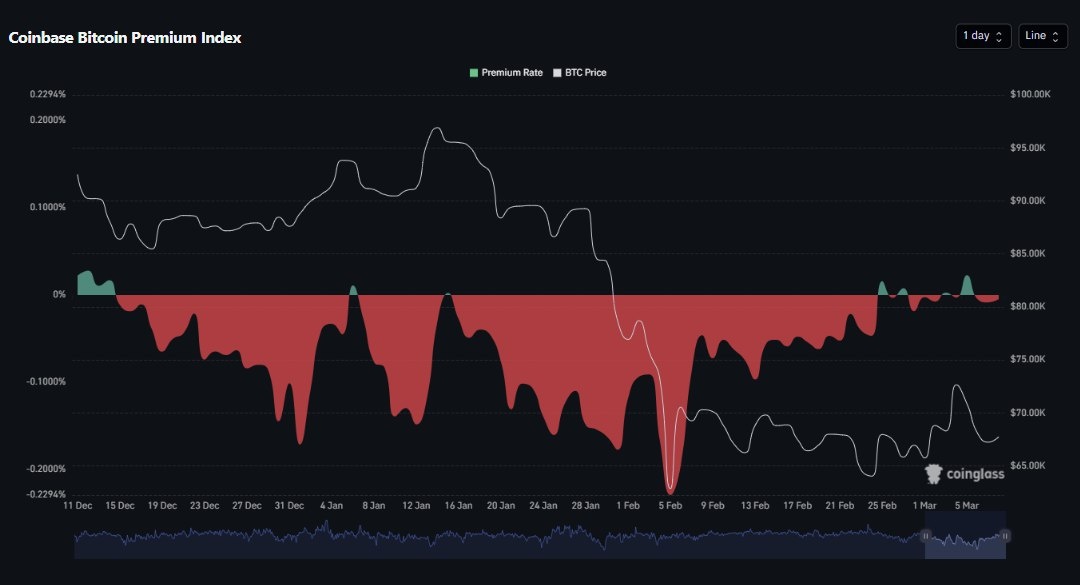The height and width of the screenshot is (585, 1080).
Task: Click the 28 Jan date label
Action: coord(585,506)
